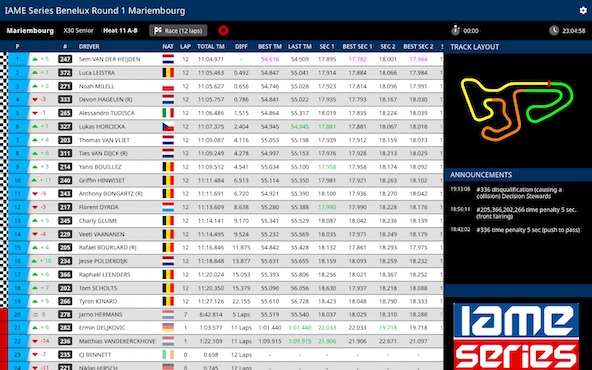592x370 pixels.
Task: Click the green up arrow for Jesse POLDERDIJK
Action: 35,261
